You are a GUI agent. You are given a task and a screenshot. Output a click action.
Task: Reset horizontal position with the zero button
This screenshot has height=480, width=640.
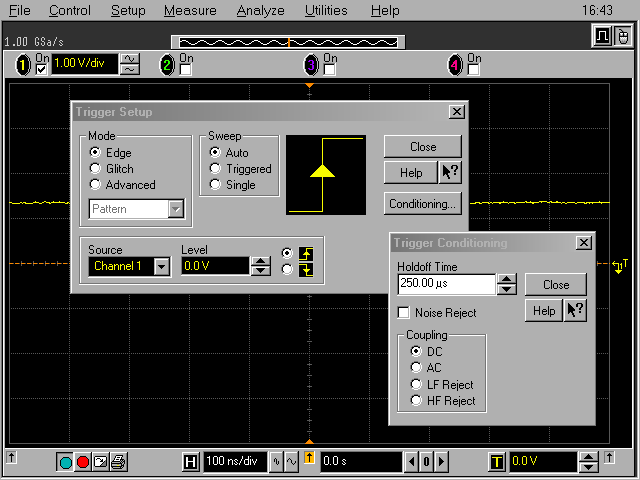click(x=425, y=462)
